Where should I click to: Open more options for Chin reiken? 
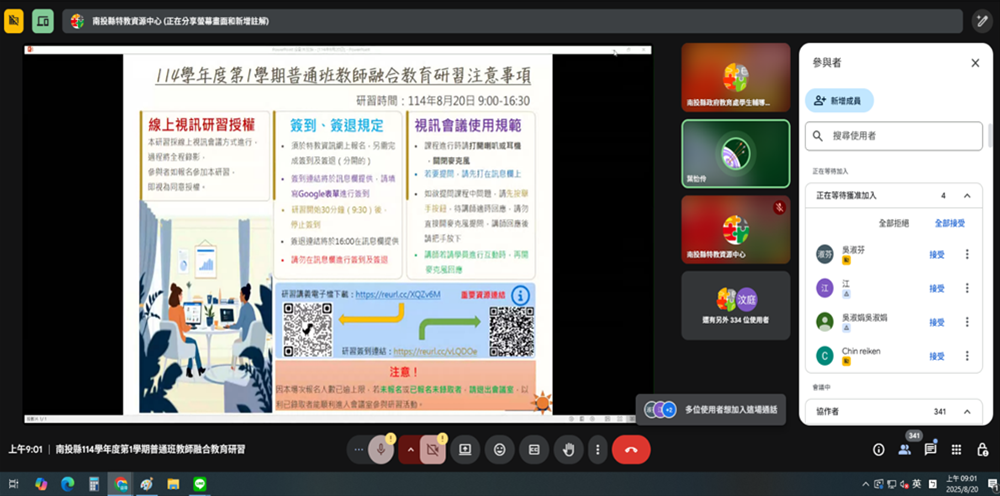point(966,356)
